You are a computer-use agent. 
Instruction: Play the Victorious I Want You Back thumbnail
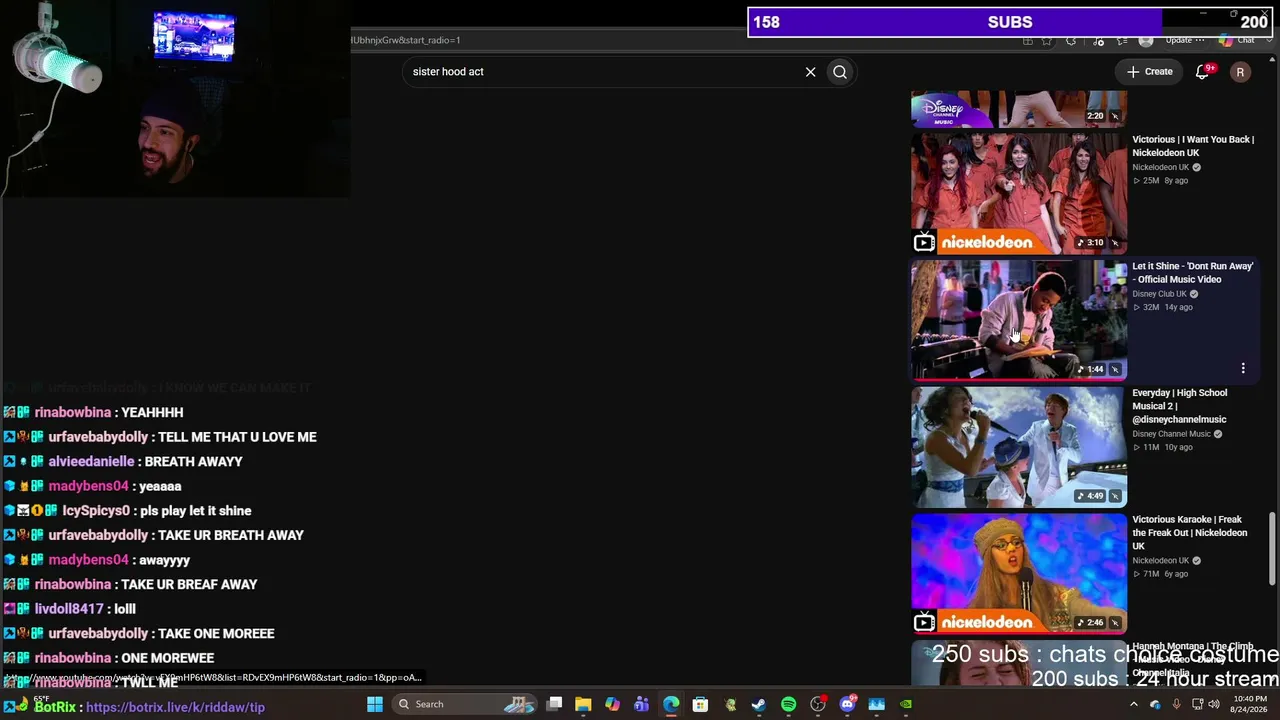(1019, 193)
